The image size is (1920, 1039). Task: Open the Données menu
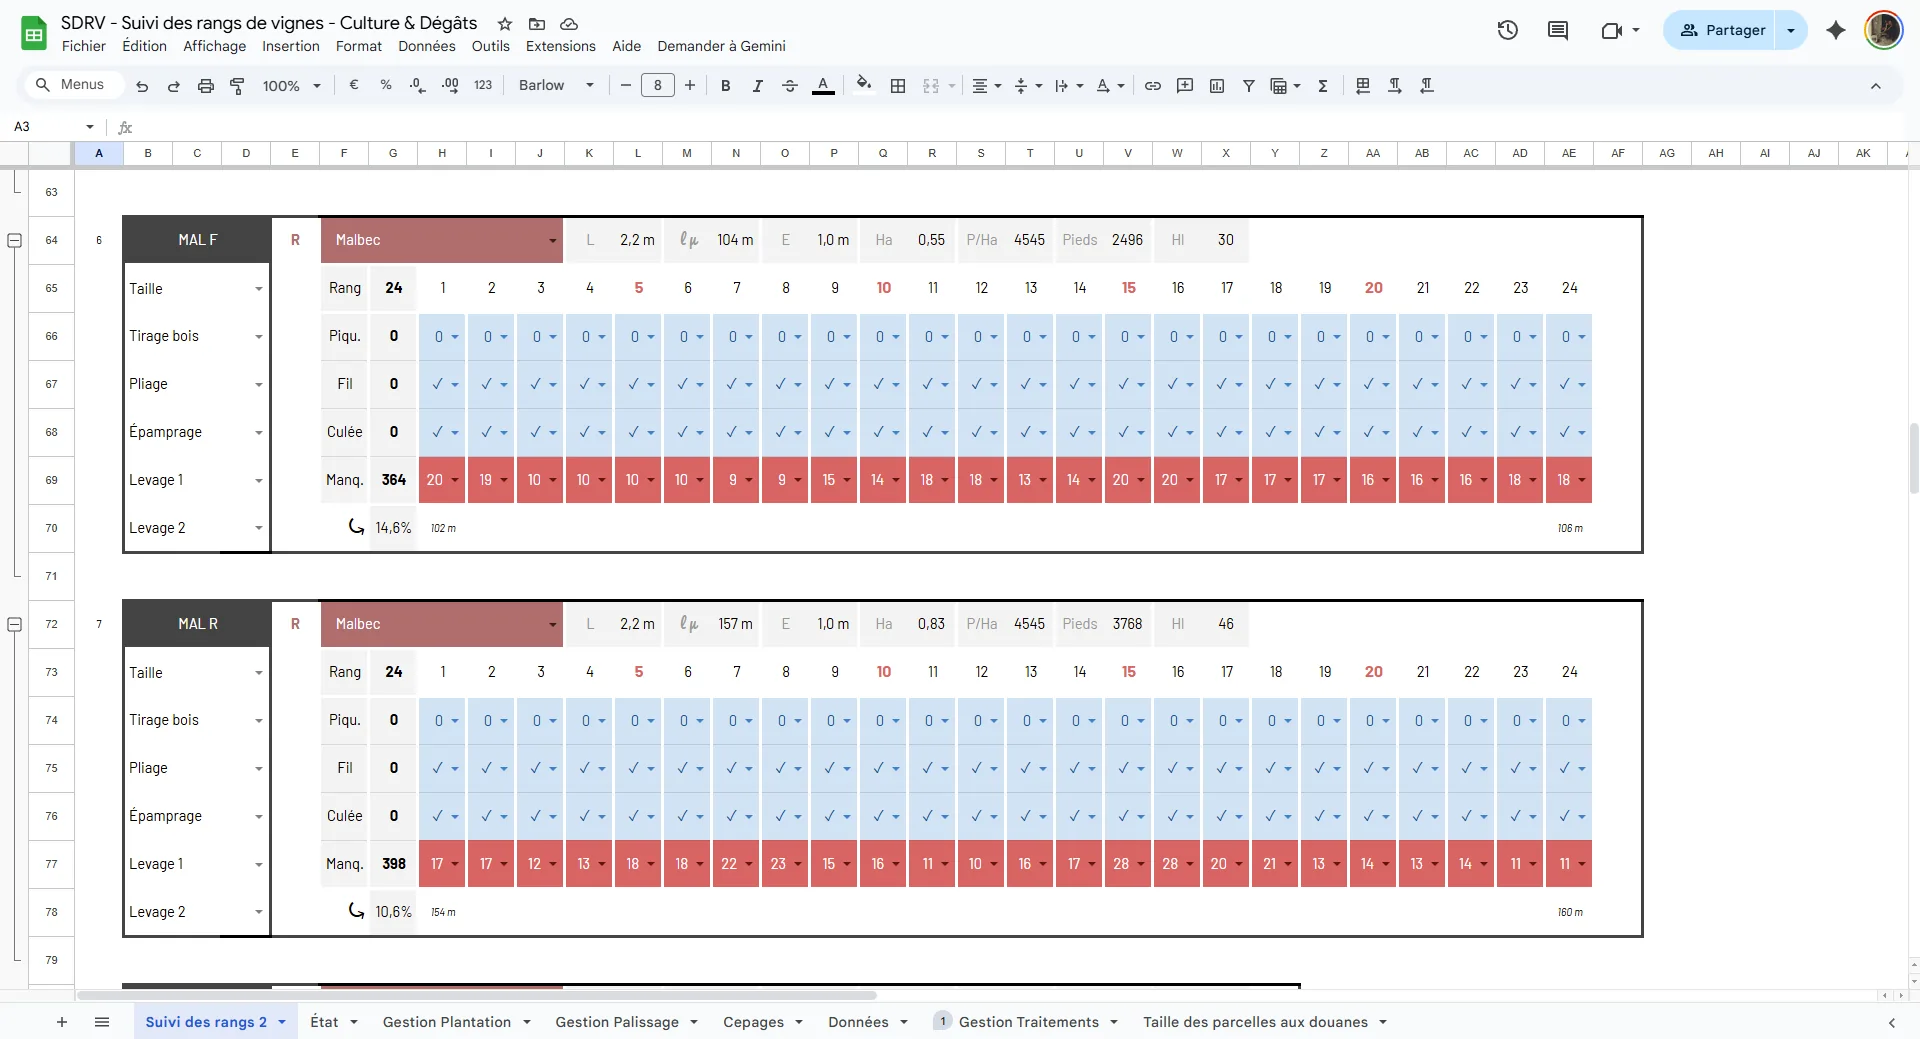pyautogui.click(x=426, y=46)
